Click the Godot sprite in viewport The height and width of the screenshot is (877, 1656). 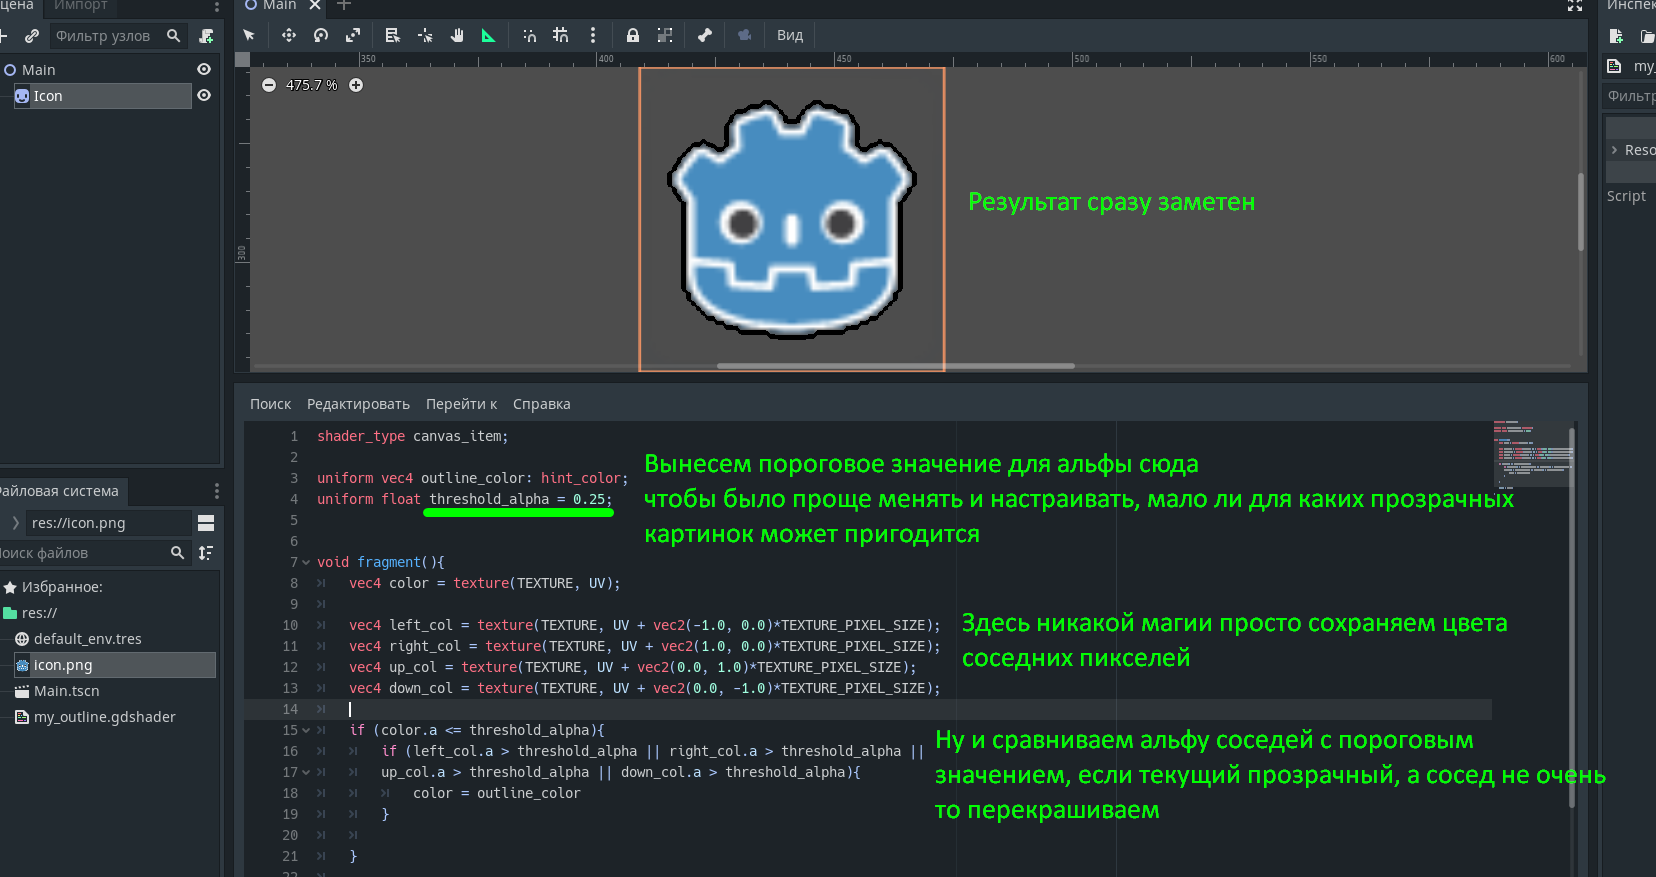tap(791, 219)
